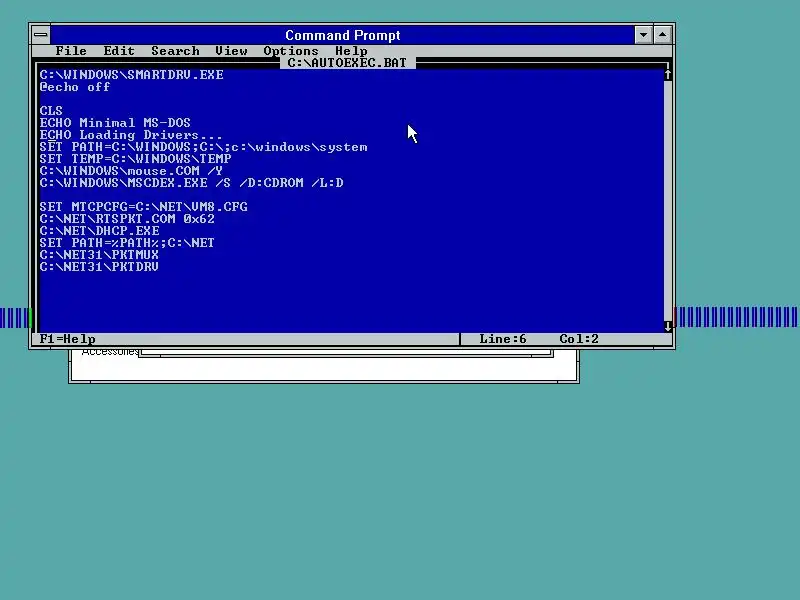Click the Accessories label in background window
The width and height of the screenshot is (800, 600).
[110, 352]
